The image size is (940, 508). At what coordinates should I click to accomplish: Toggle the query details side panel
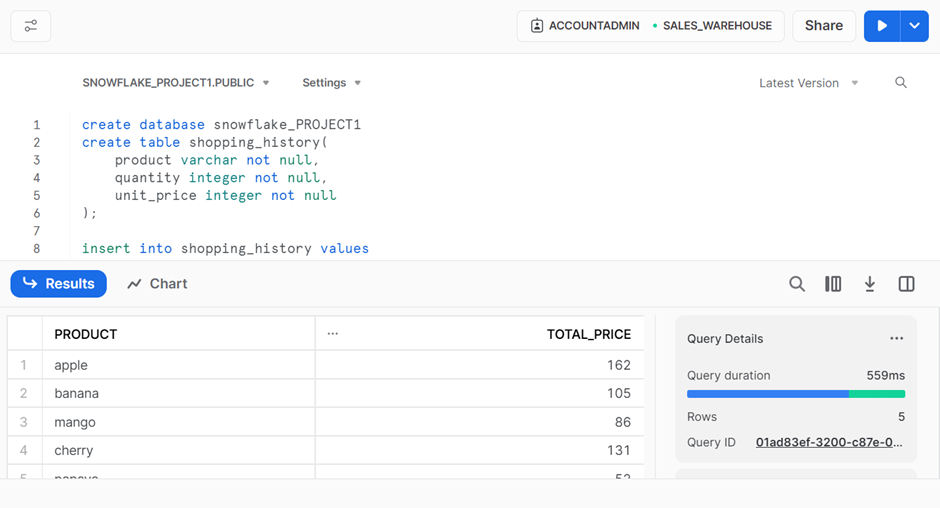[x=907, y=284]
